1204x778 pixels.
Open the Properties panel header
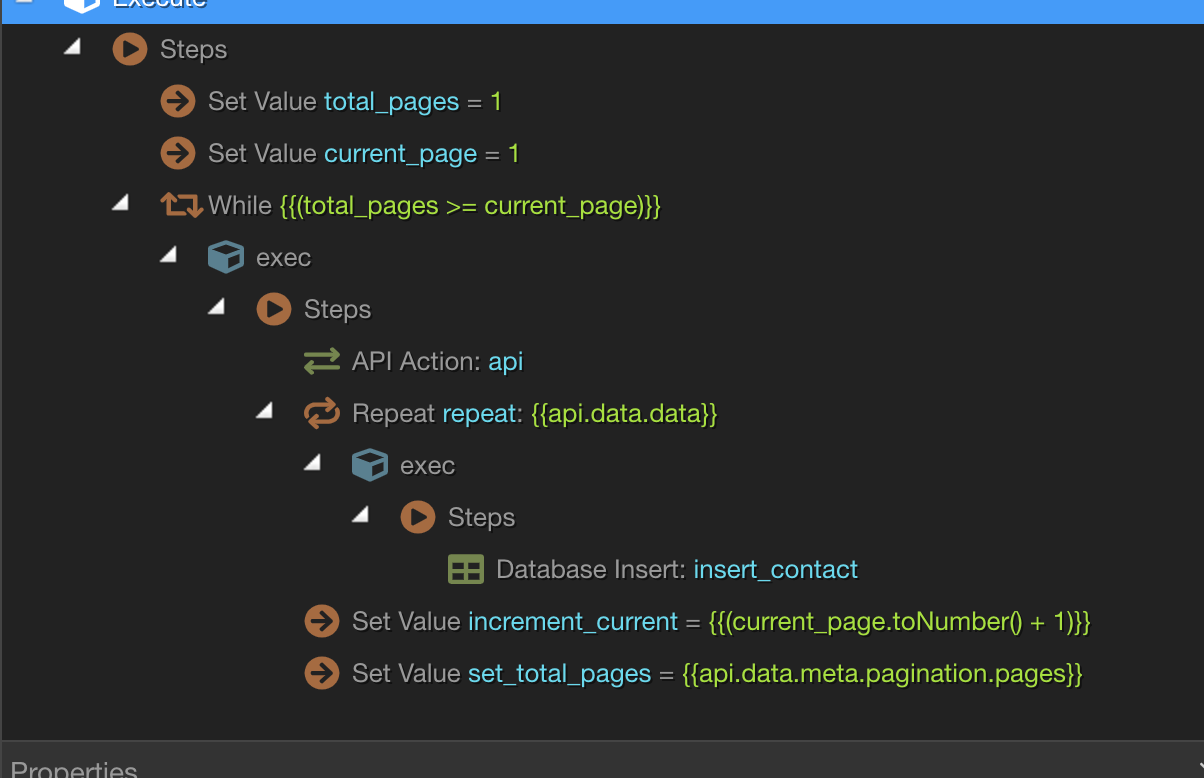74,768
